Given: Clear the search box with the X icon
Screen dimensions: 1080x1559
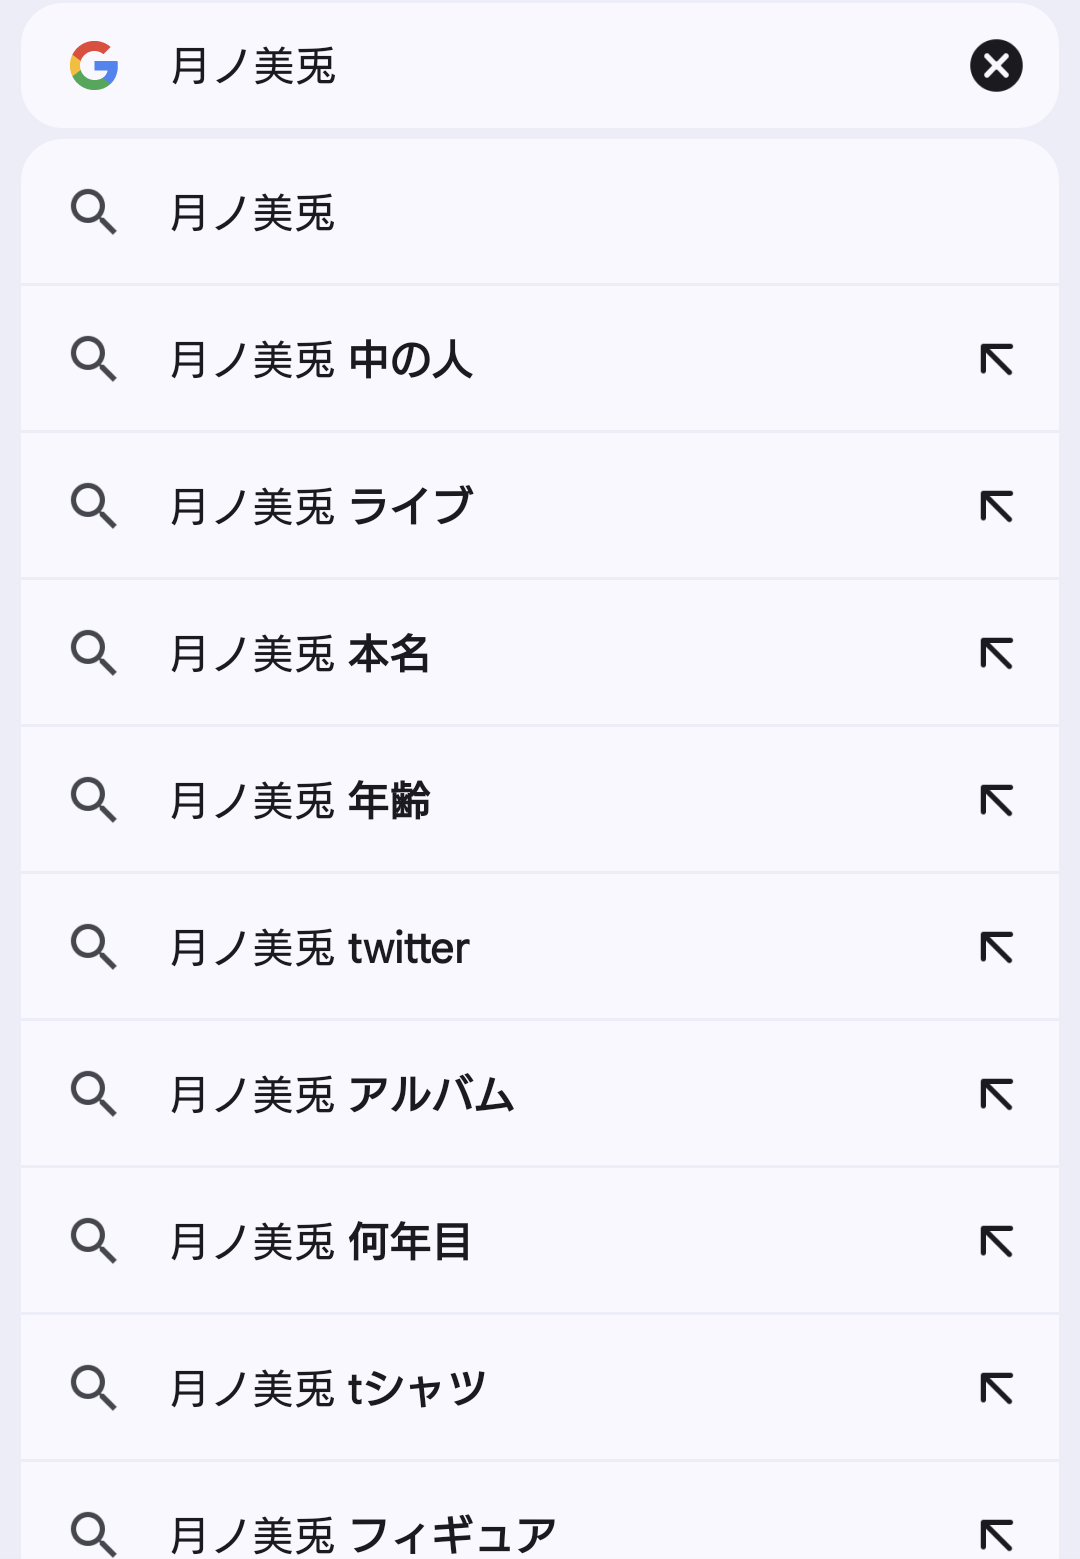Looking at the screenshot, I should 996,66.
